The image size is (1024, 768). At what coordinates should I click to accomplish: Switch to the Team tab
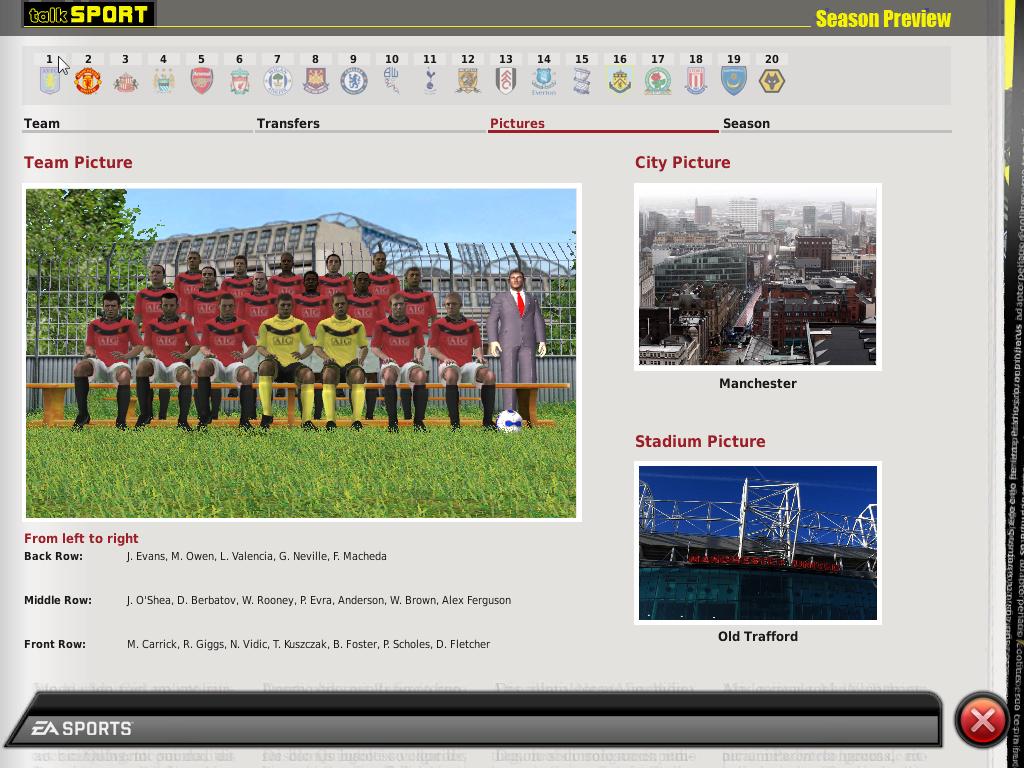pyautogui.click(x=42, y=123)
